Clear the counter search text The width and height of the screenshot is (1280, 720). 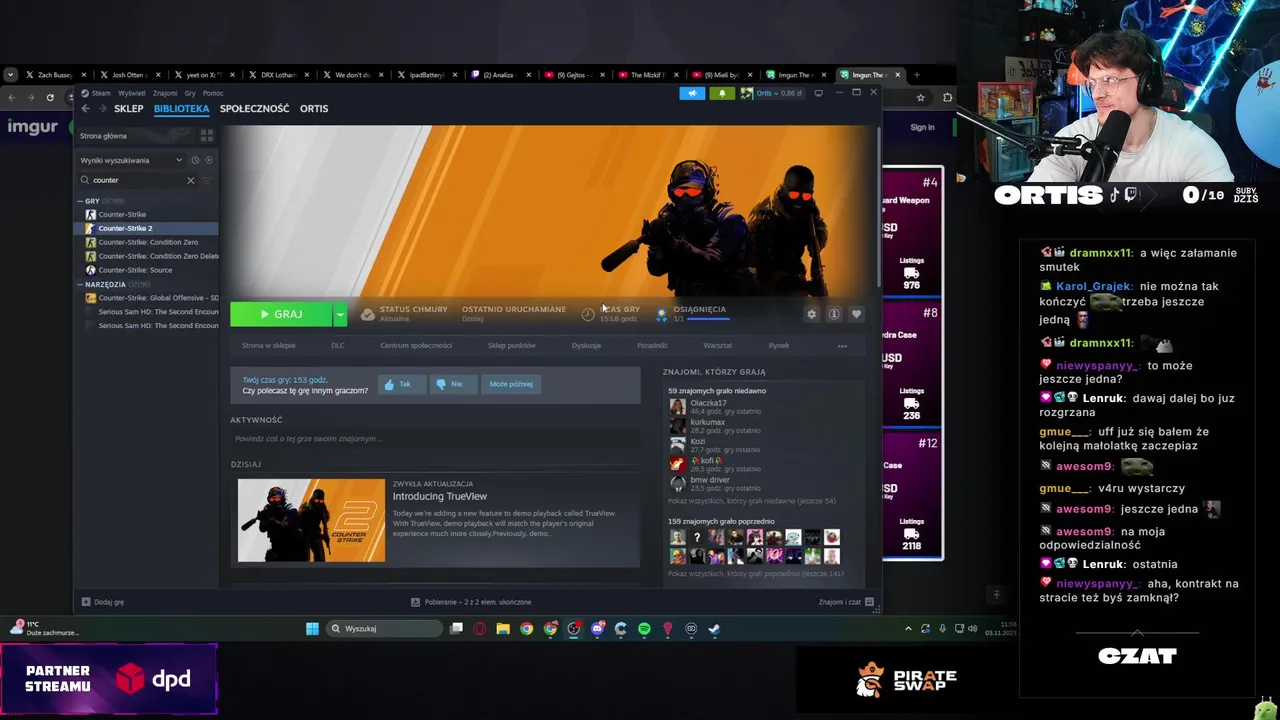(x=190, y=180)
